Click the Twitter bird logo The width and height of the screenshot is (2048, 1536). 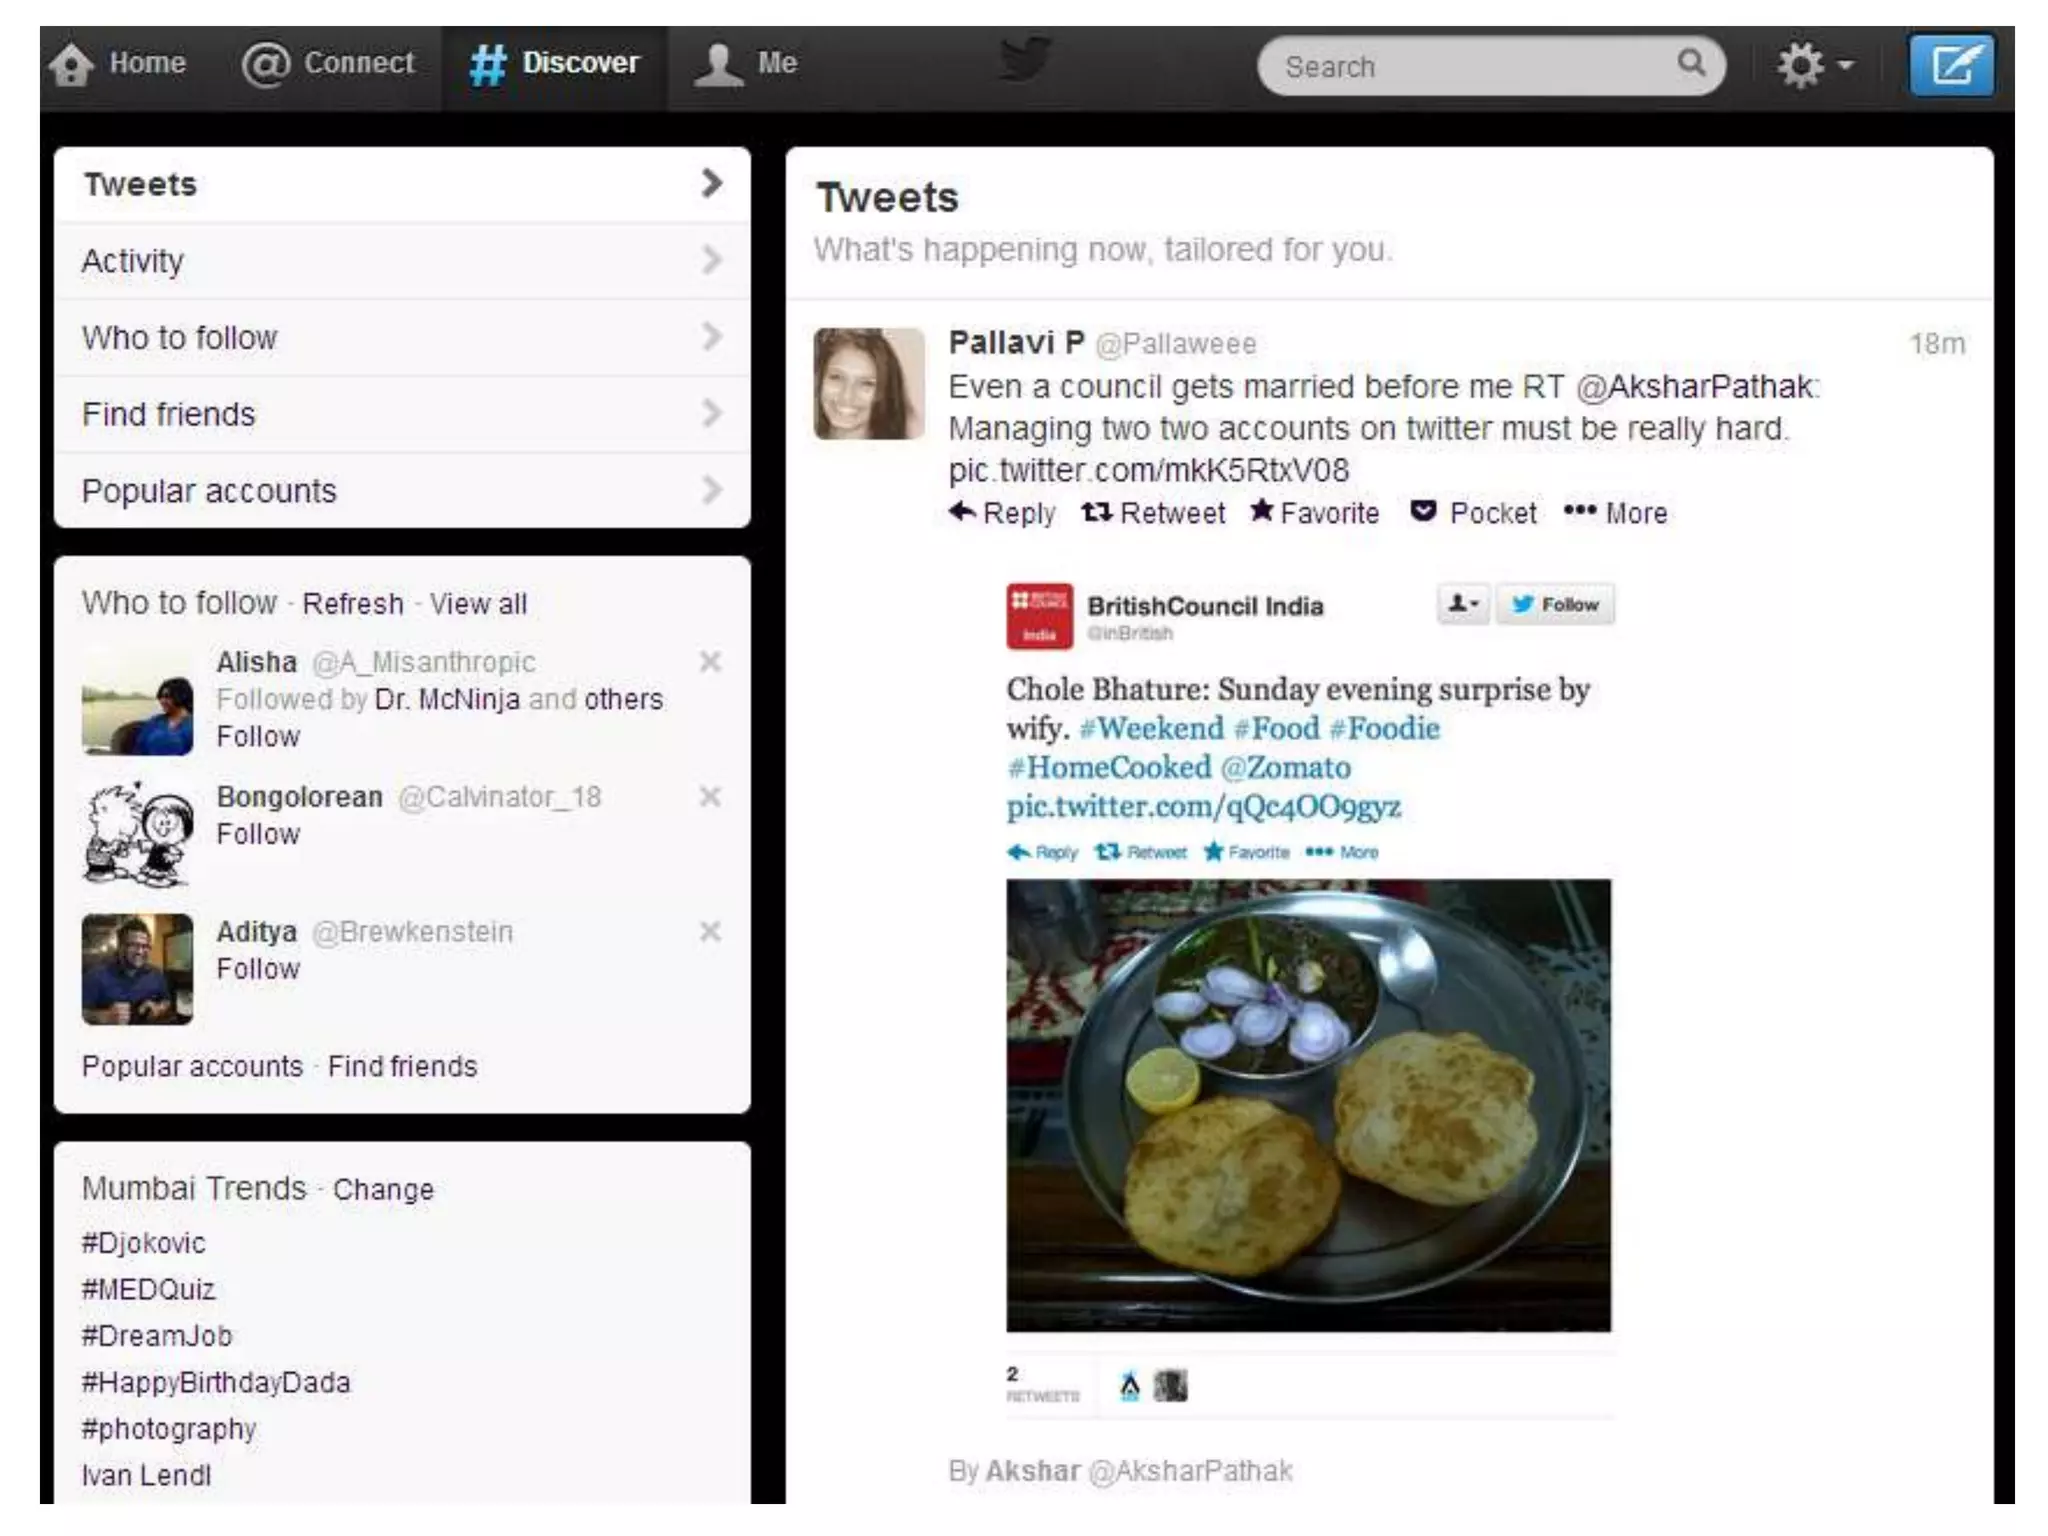1024,60
